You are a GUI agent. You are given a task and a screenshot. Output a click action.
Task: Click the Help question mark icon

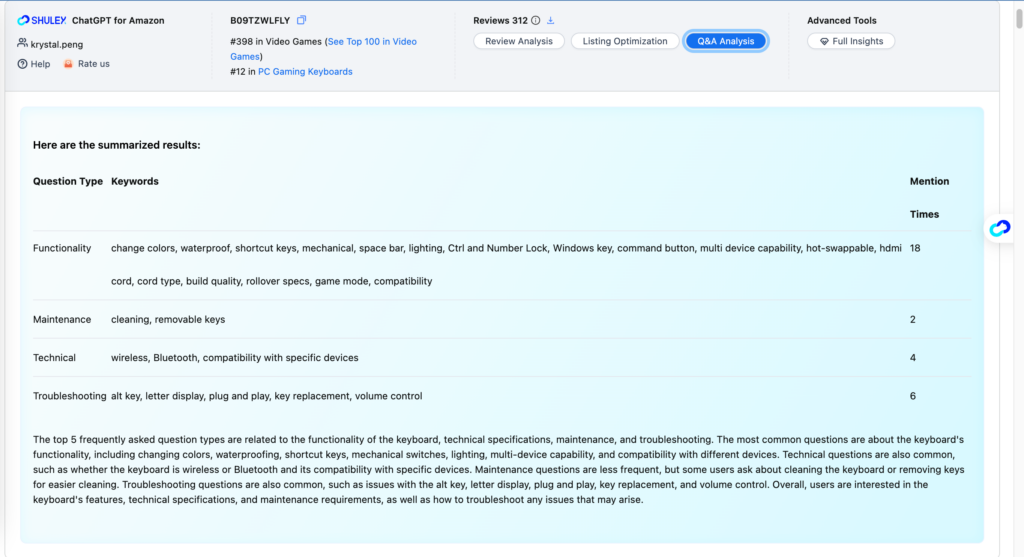pyautogui.click(x=22, y=64)
